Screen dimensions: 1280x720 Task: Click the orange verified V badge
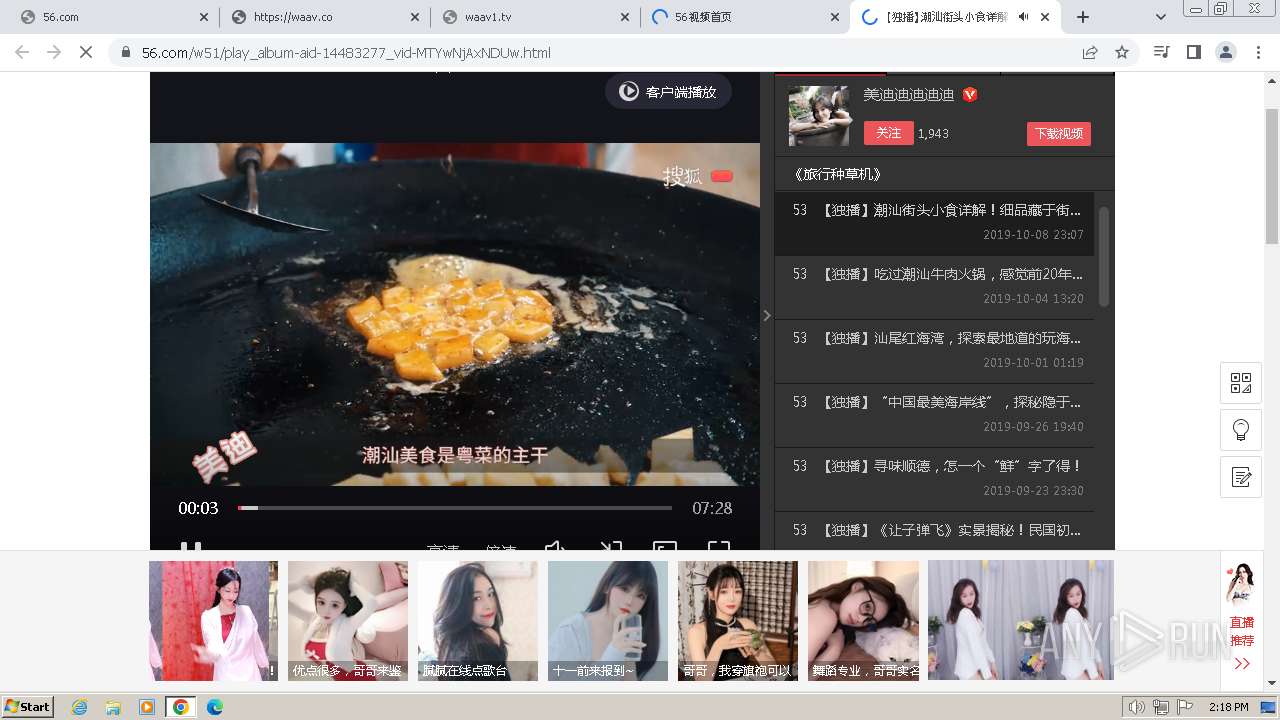click(970, 95)
